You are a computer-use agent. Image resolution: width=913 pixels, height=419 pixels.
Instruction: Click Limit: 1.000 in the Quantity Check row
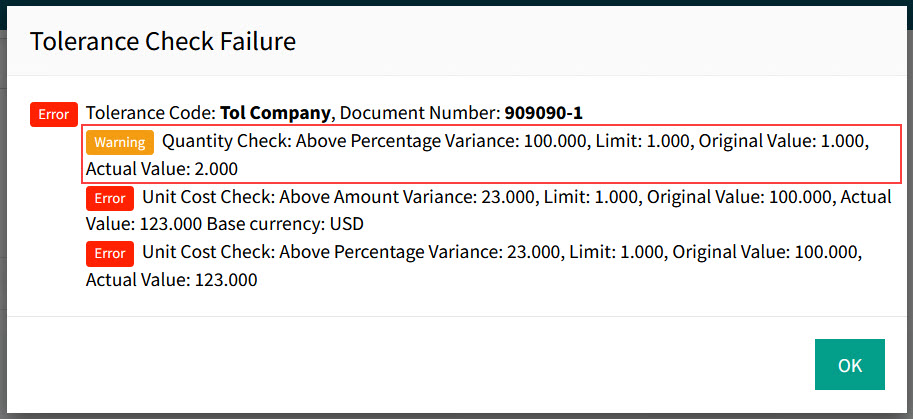[642, 141]
